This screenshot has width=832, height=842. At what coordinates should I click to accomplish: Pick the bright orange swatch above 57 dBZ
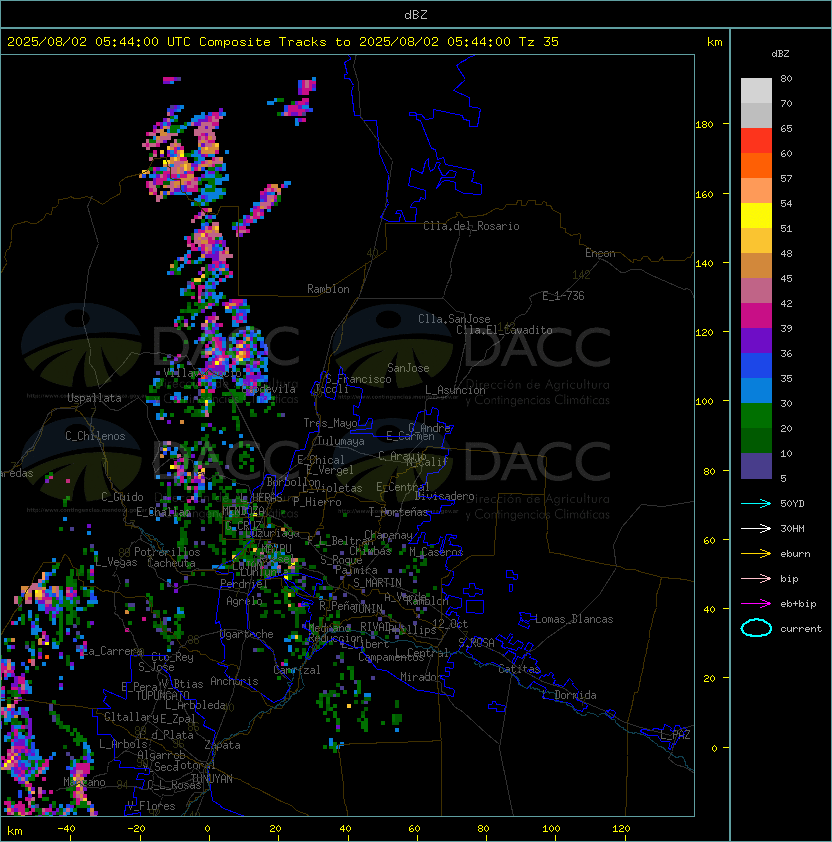coord(756,166)
